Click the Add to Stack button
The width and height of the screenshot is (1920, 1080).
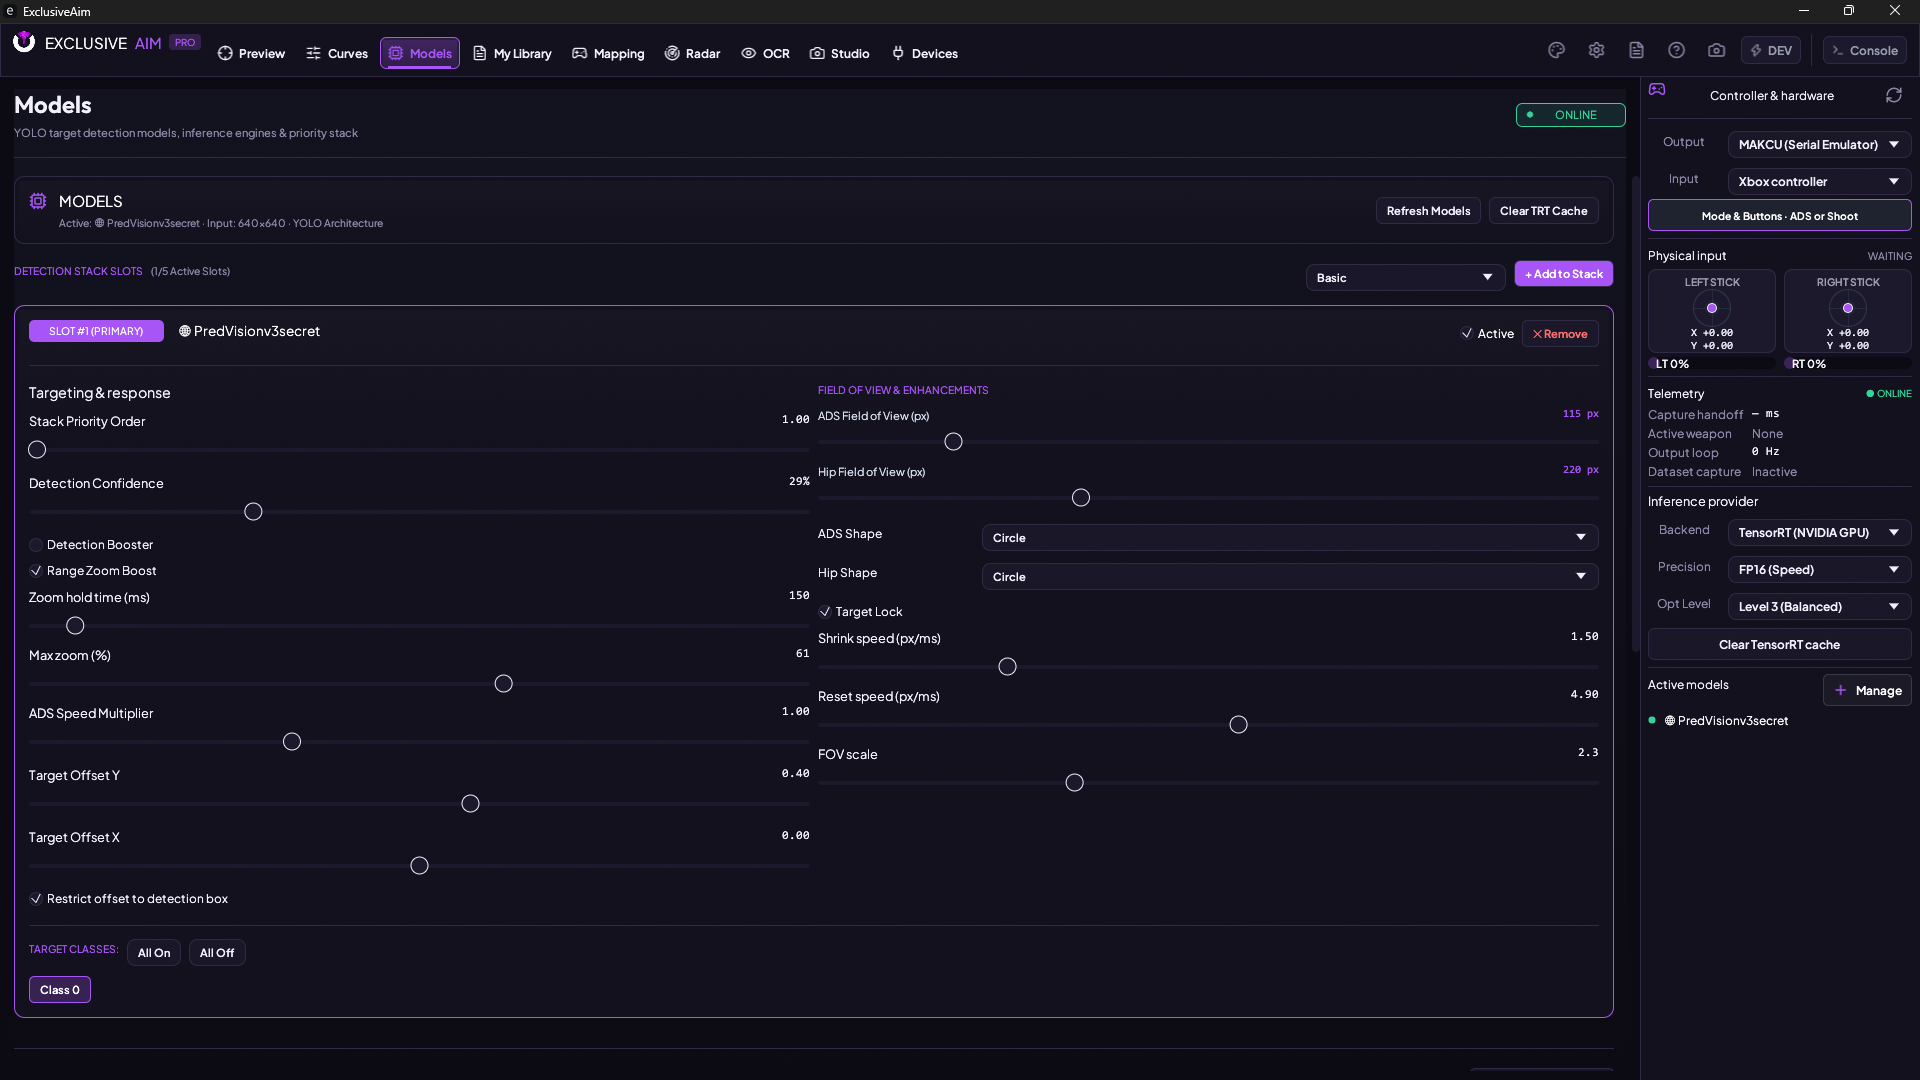click(1564, 274)
